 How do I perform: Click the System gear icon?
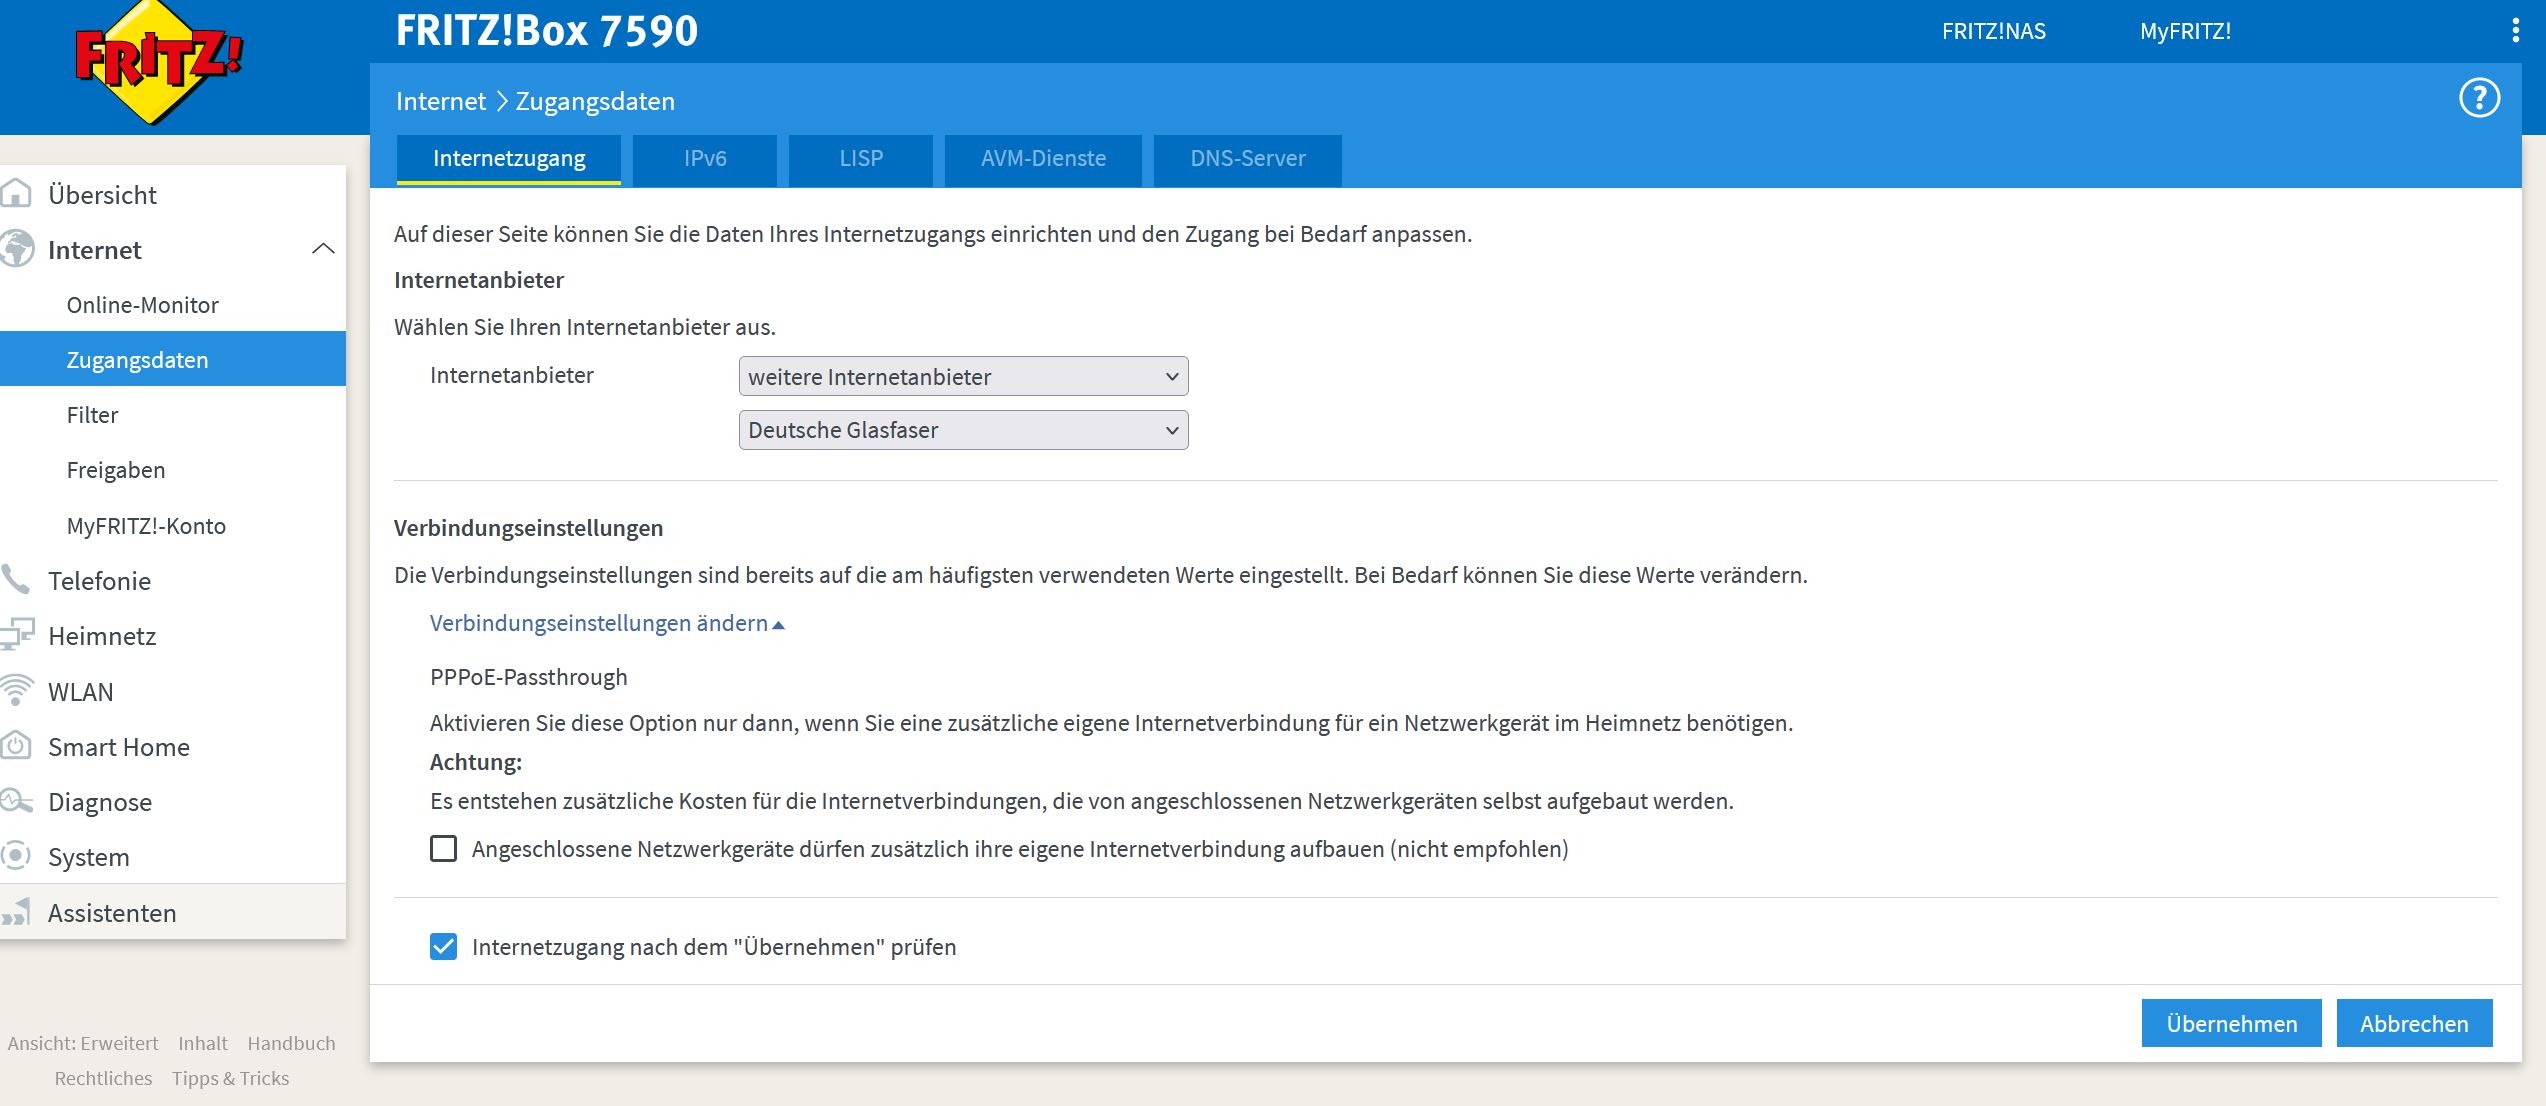pos(16,856)
